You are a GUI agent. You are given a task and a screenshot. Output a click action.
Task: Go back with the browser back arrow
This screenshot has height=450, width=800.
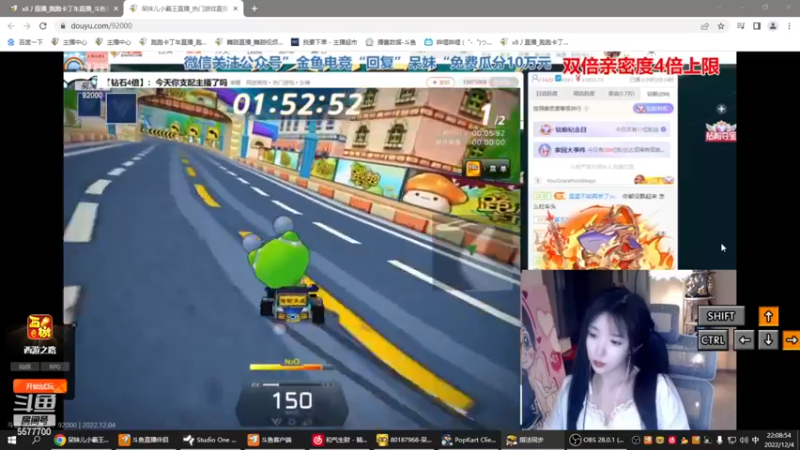pos(11,26)
